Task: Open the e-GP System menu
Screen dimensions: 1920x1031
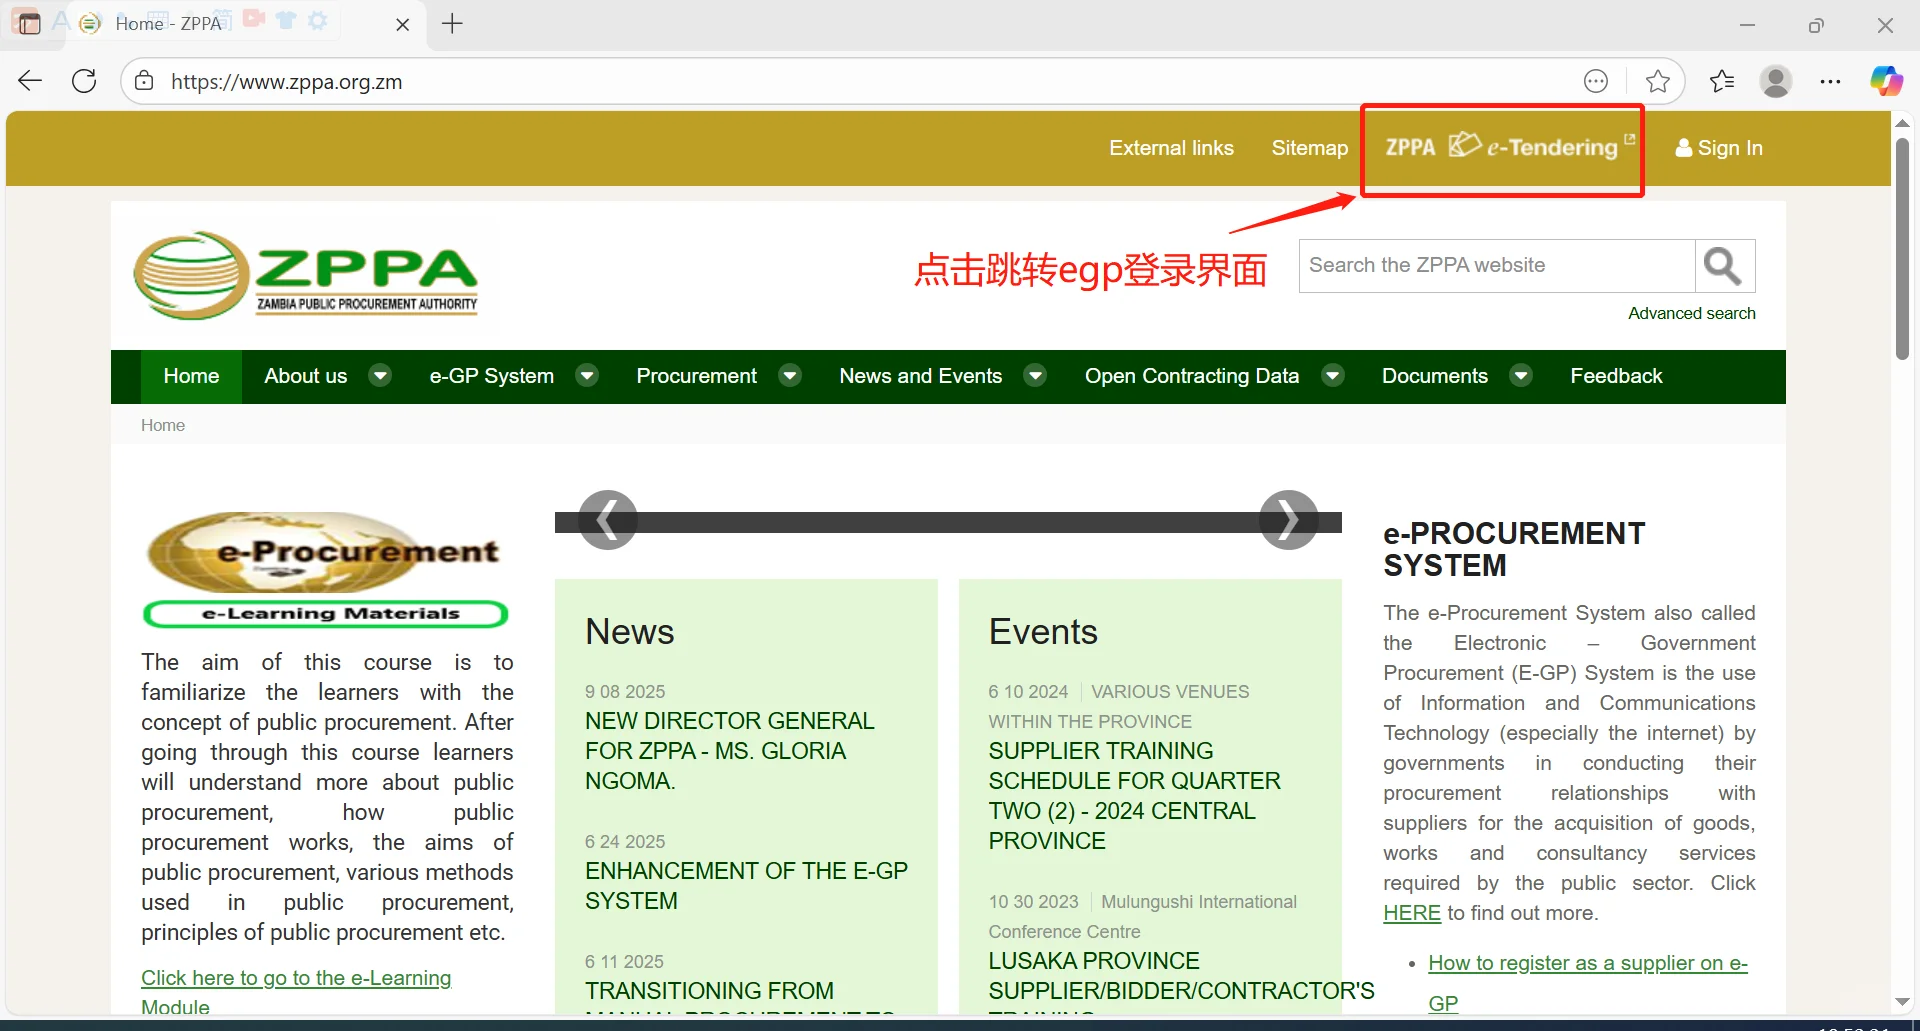Action: tap(491, 376)
